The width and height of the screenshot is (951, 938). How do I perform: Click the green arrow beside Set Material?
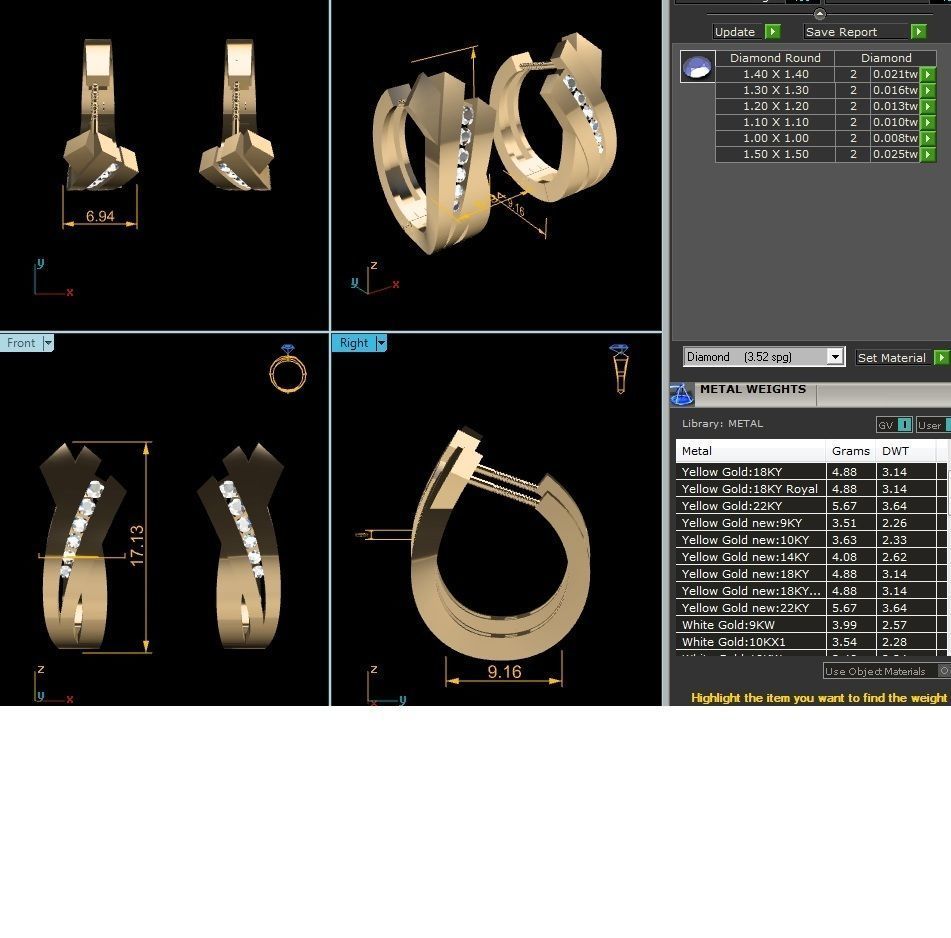tap(941, 358)
